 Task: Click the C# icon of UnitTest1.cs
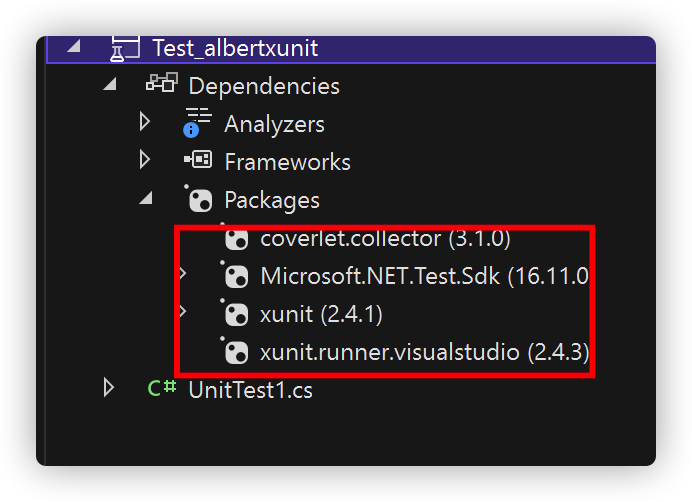162,388
